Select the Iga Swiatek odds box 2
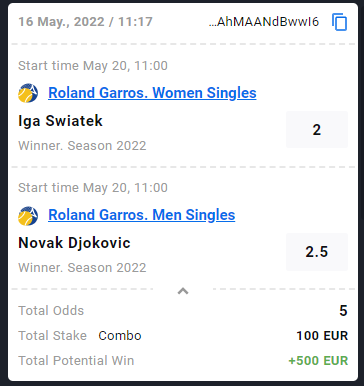This screenshot has height=386, width=364. point(317,130)
